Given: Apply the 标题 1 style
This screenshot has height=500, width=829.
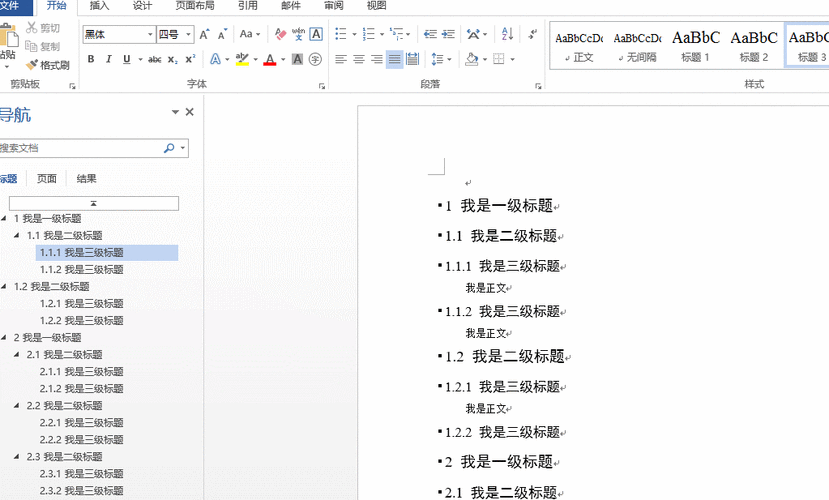Looking at the screenshot, I should tap(696, 45).
